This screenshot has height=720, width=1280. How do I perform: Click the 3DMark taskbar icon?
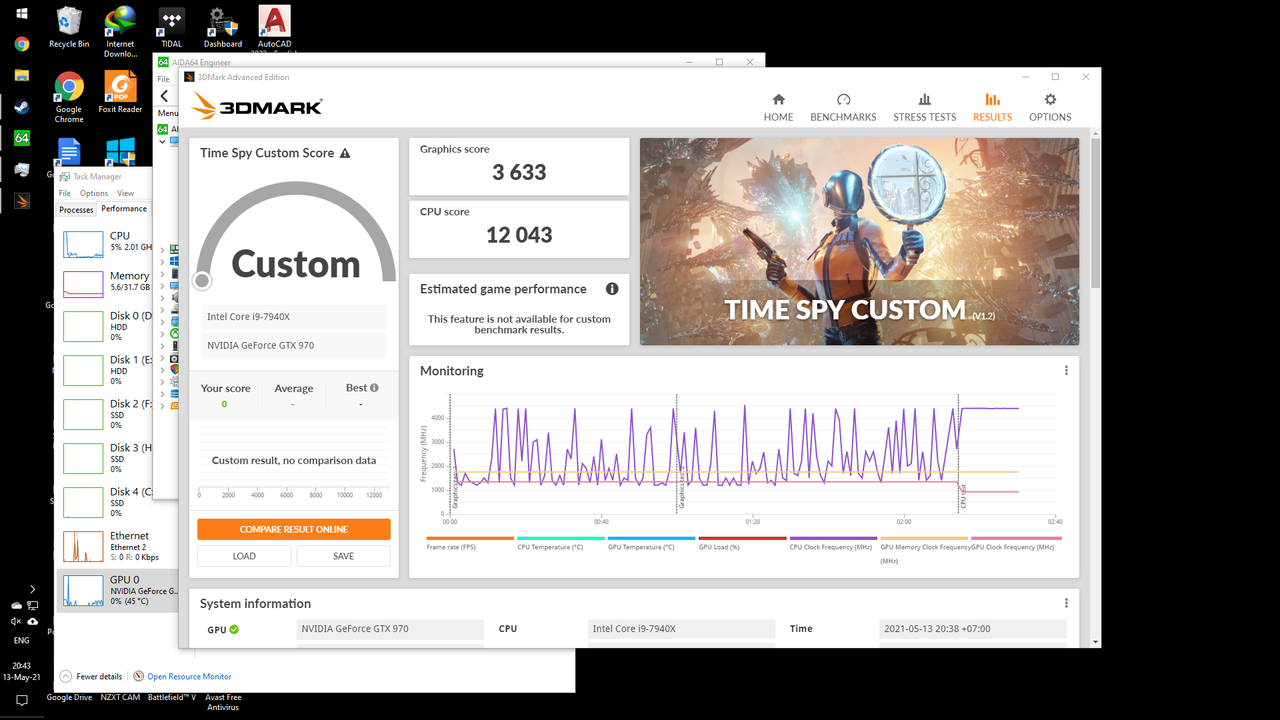point(21,201)
